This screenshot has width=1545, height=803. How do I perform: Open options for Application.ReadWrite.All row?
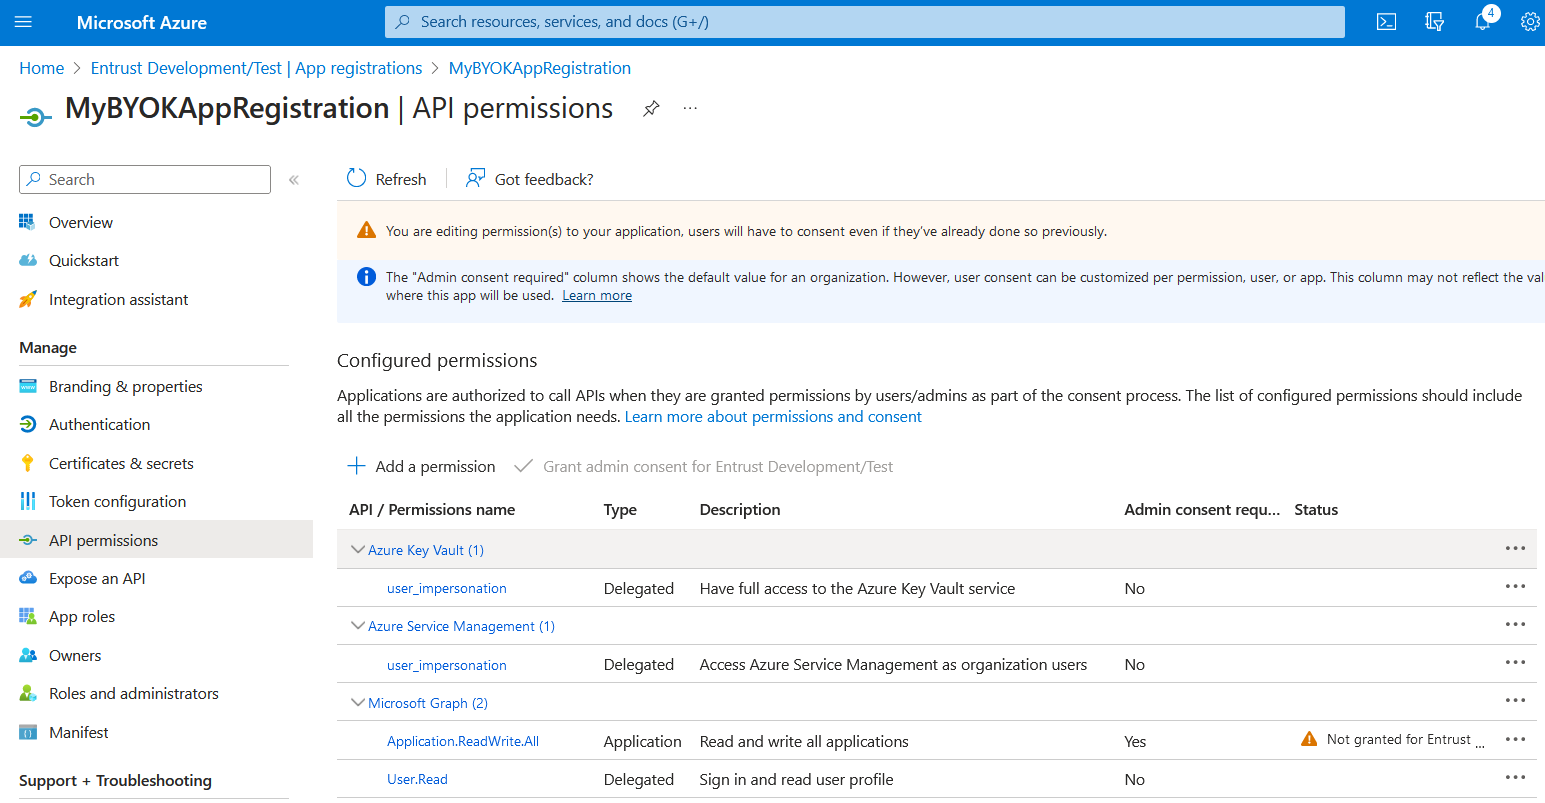tap(1515, 739)
